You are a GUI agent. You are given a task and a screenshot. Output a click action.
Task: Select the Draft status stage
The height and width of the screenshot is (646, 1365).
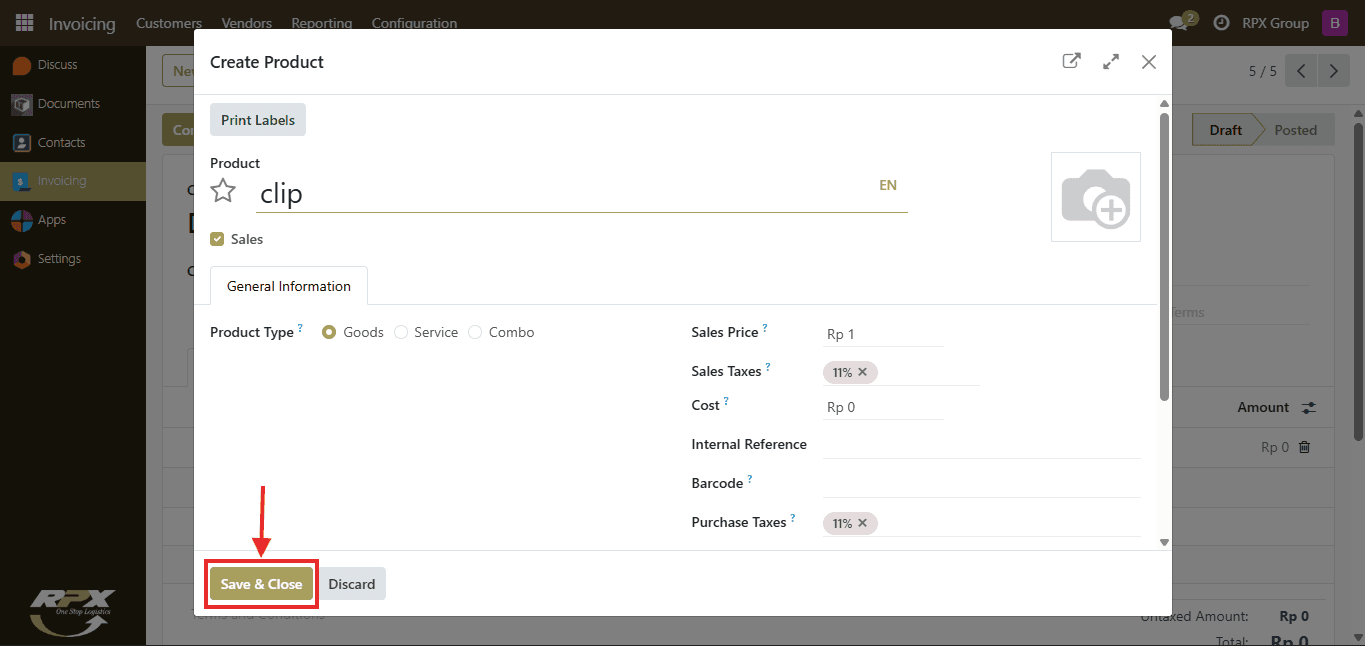[1226, 130]
